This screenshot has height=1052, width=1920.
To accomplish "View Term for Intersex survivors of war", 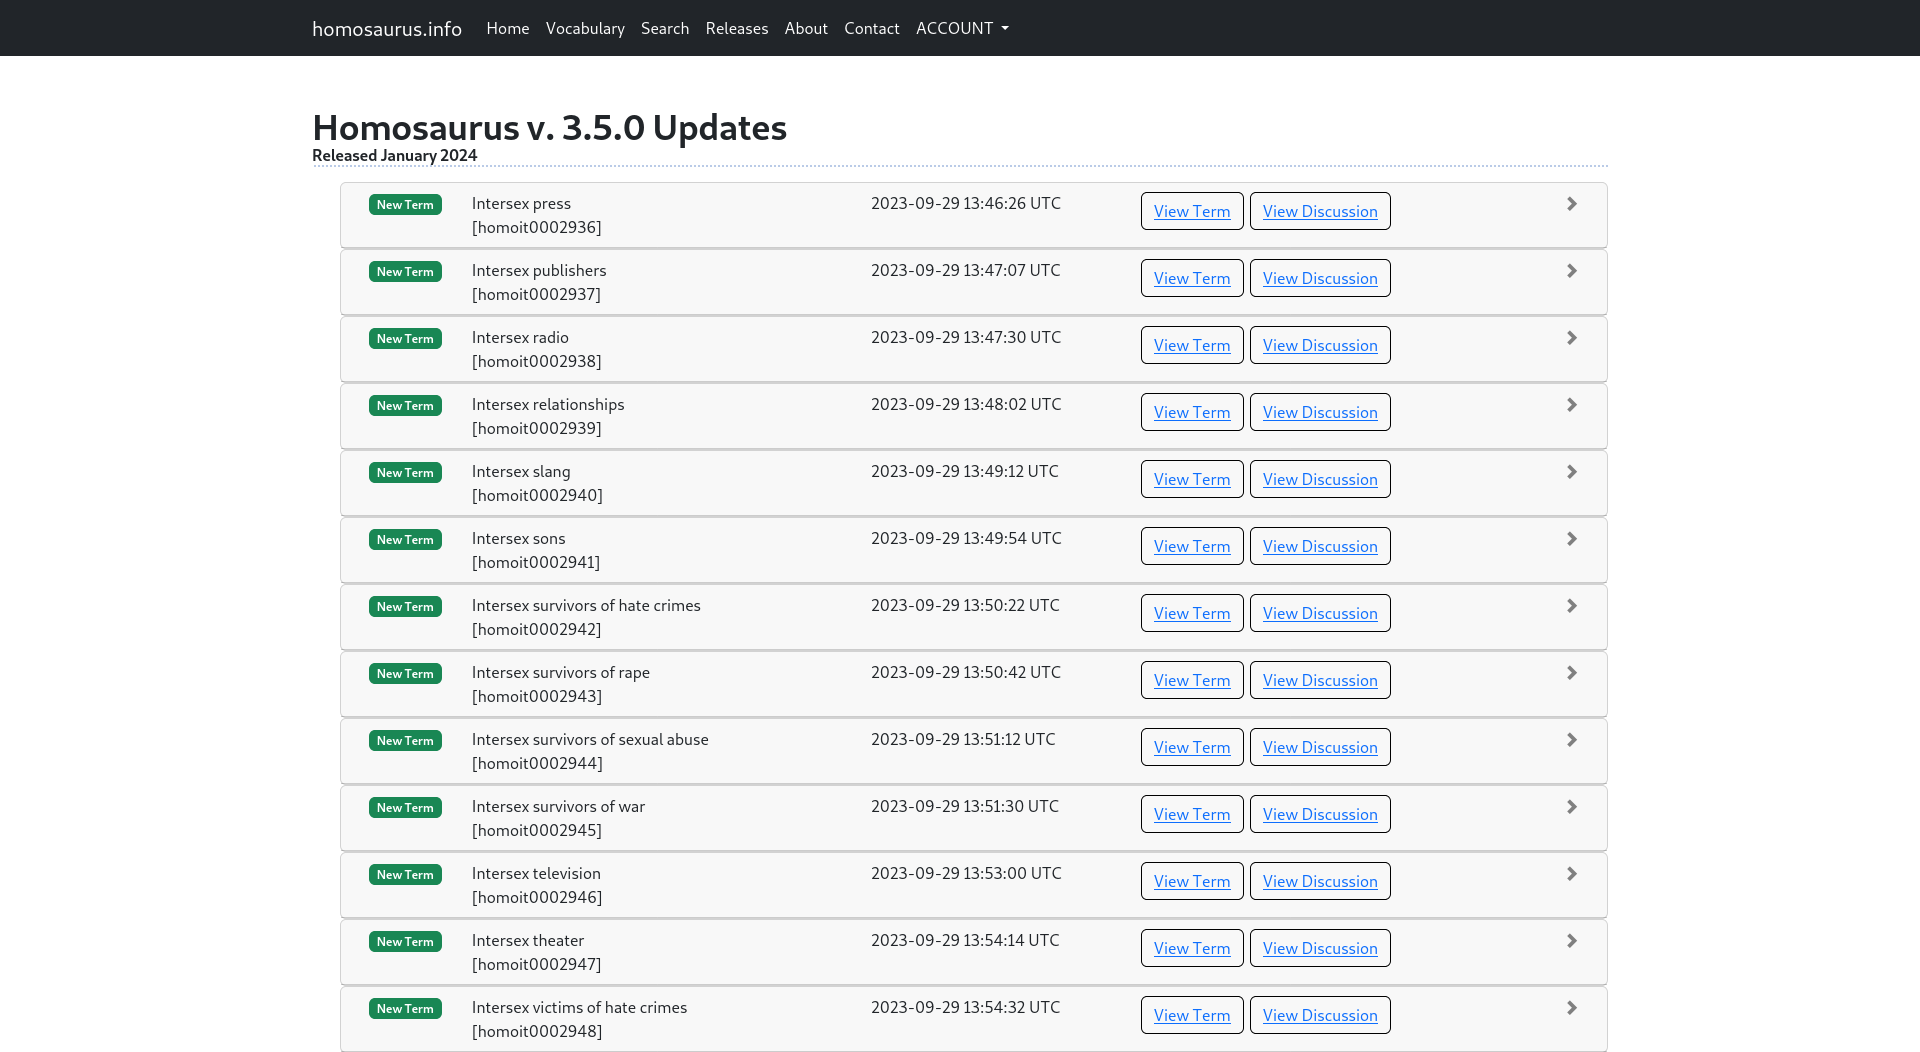I will point(1191,814).
